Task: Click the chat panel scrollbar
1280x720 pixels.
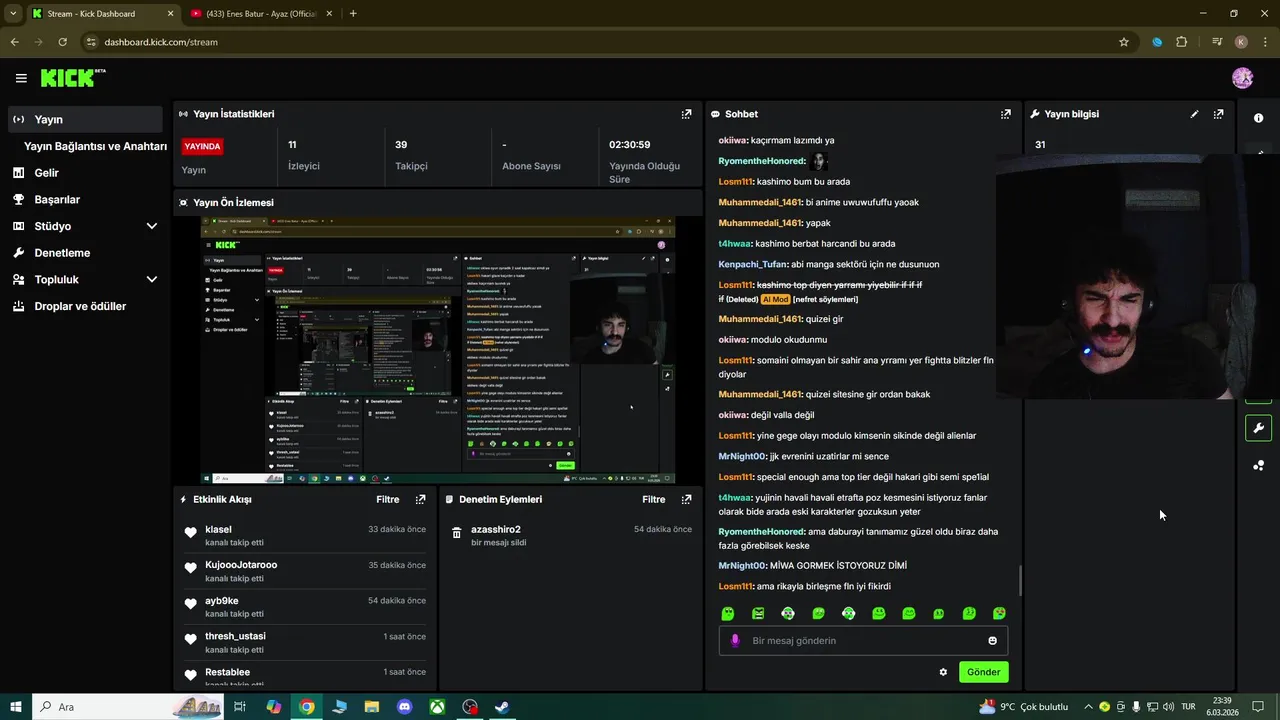Action: pyautogui.click(x=1020, y=580)
